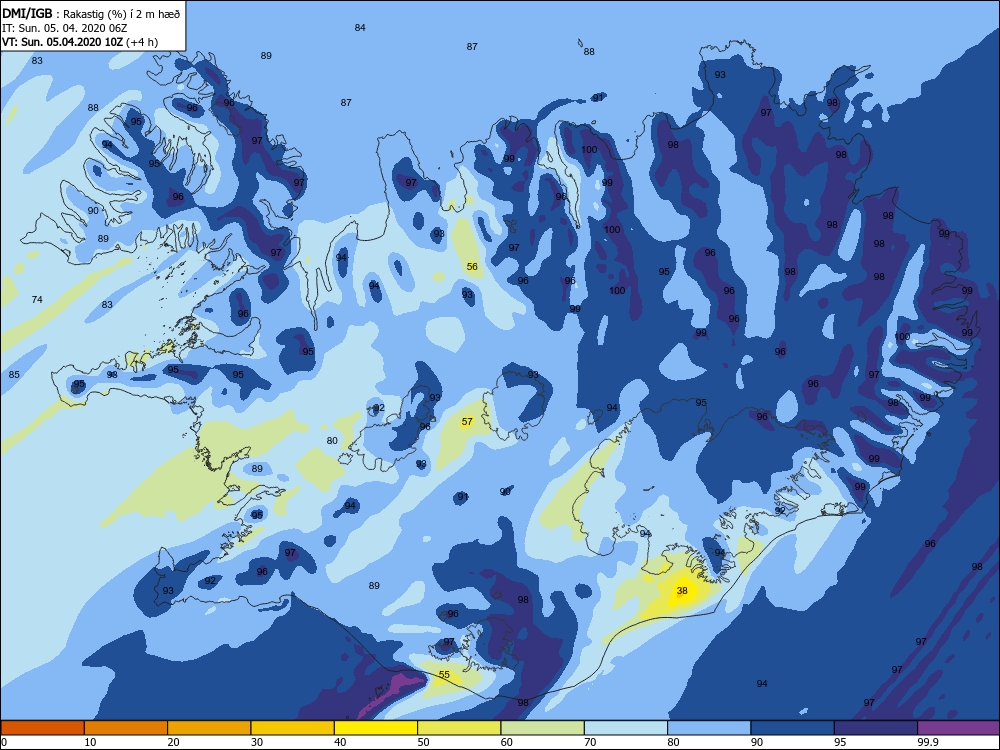Viewport: 1000px width, 750px height.
Task: Click the legend scale label 50
Action: pos(423,742)
